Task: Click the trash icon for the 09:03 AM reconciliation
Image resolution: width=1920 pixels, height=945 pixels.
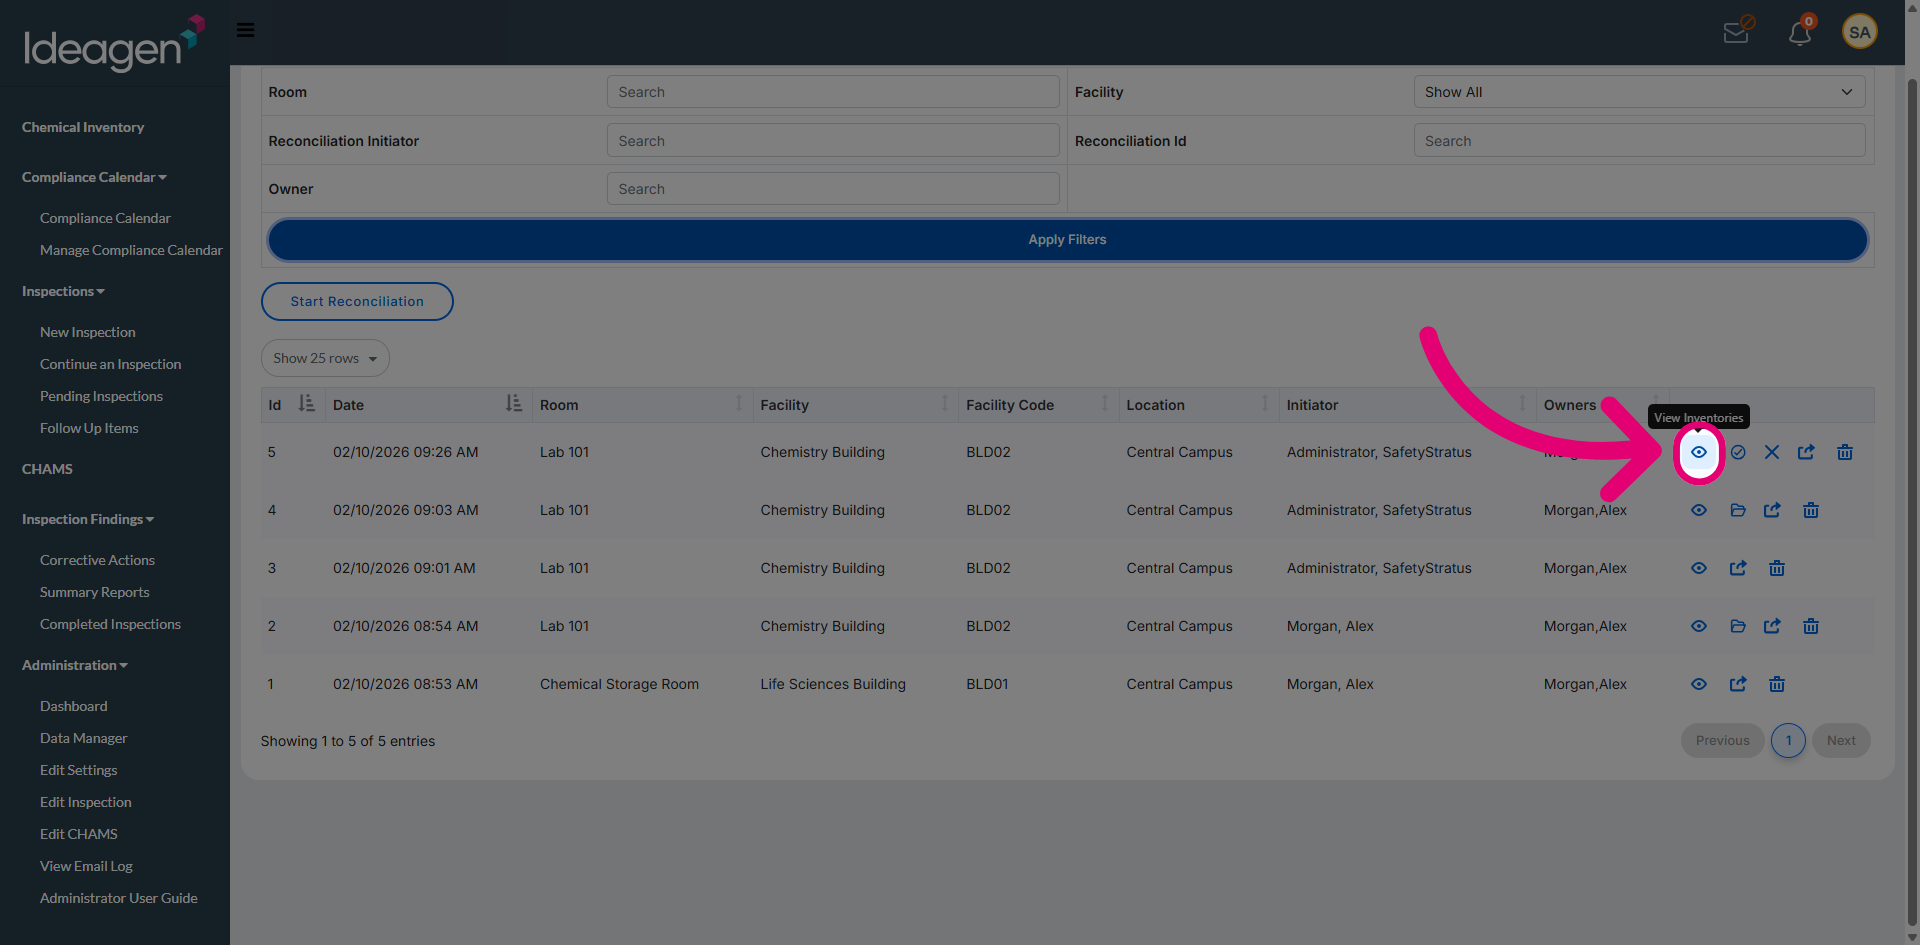Action: click(1811, 510)
